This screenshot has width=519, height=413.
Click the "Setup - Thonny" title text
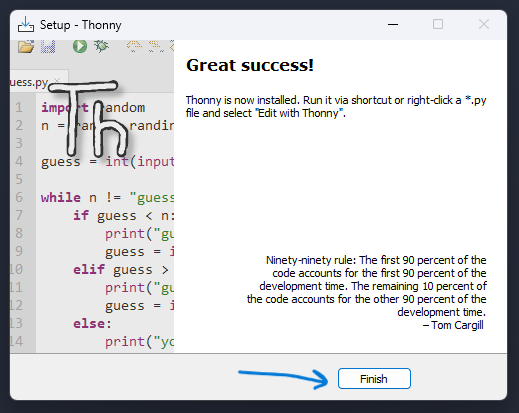tap(81, 25)
